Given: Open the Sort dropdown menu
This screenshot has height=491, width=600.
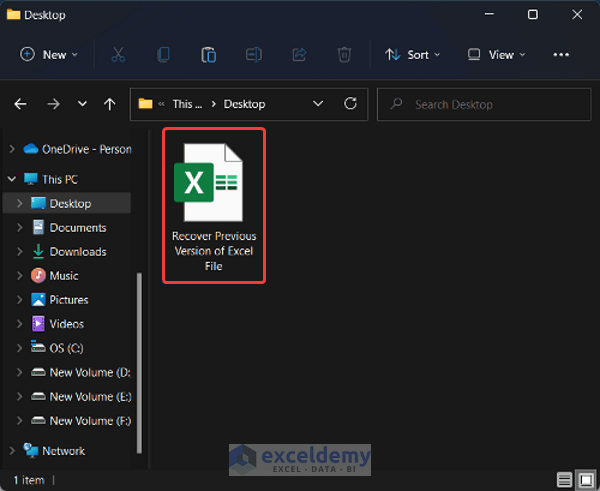Looking at the screenshot, I should 412,55.
